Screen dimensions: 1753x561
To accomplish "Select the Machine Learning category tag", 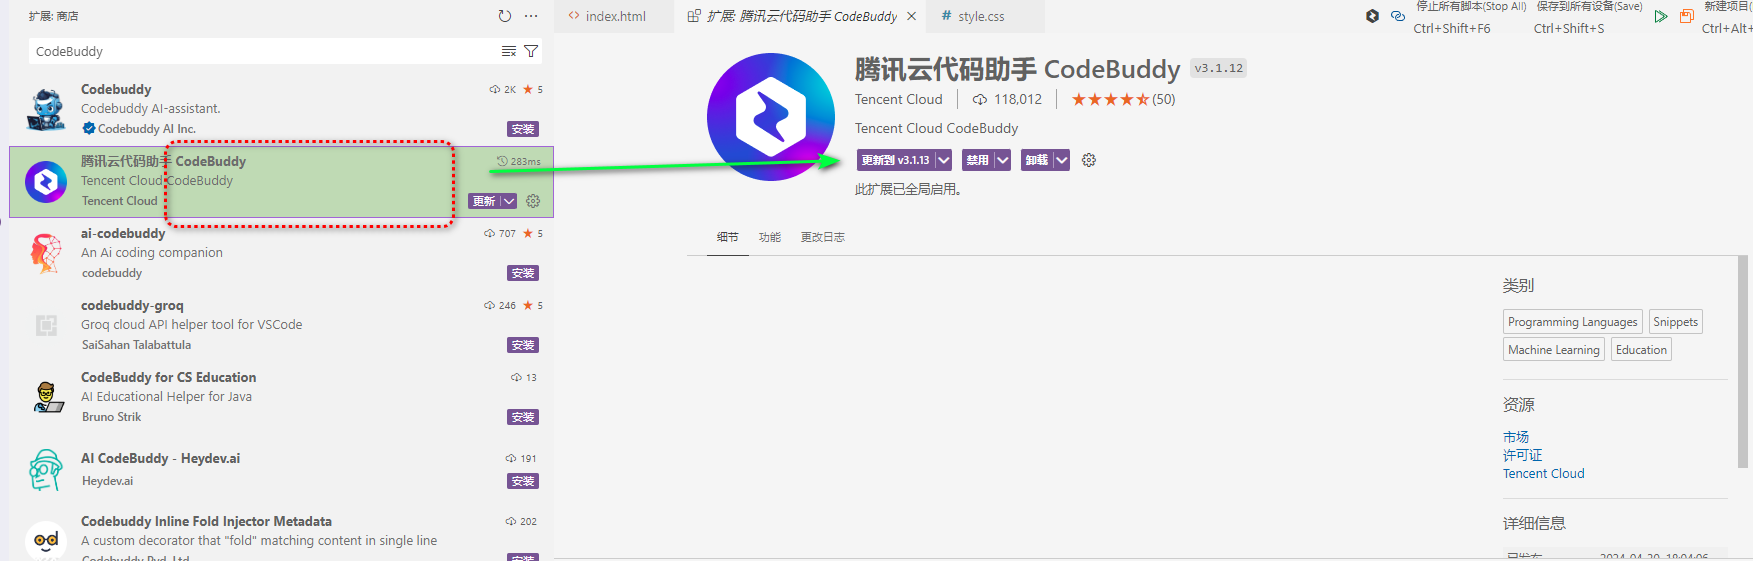I will (x=1553, y=350).
